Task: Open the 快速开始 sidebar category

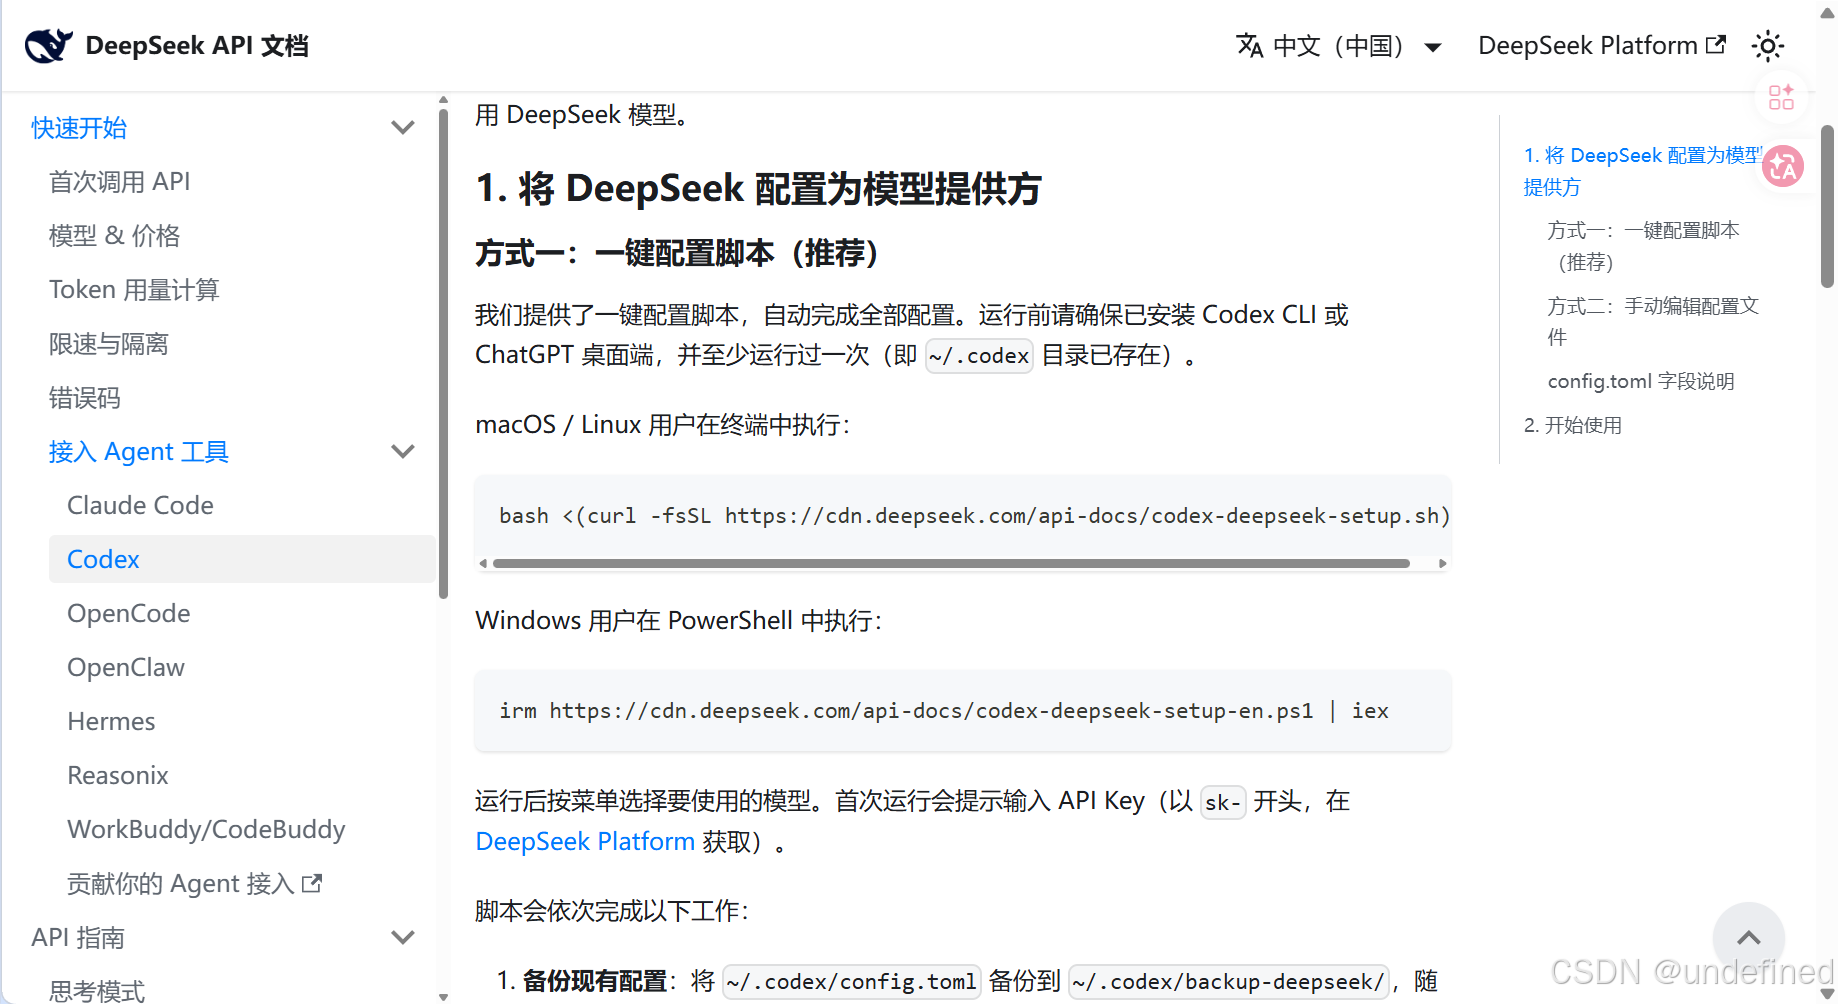Action: tap(79, 128)
